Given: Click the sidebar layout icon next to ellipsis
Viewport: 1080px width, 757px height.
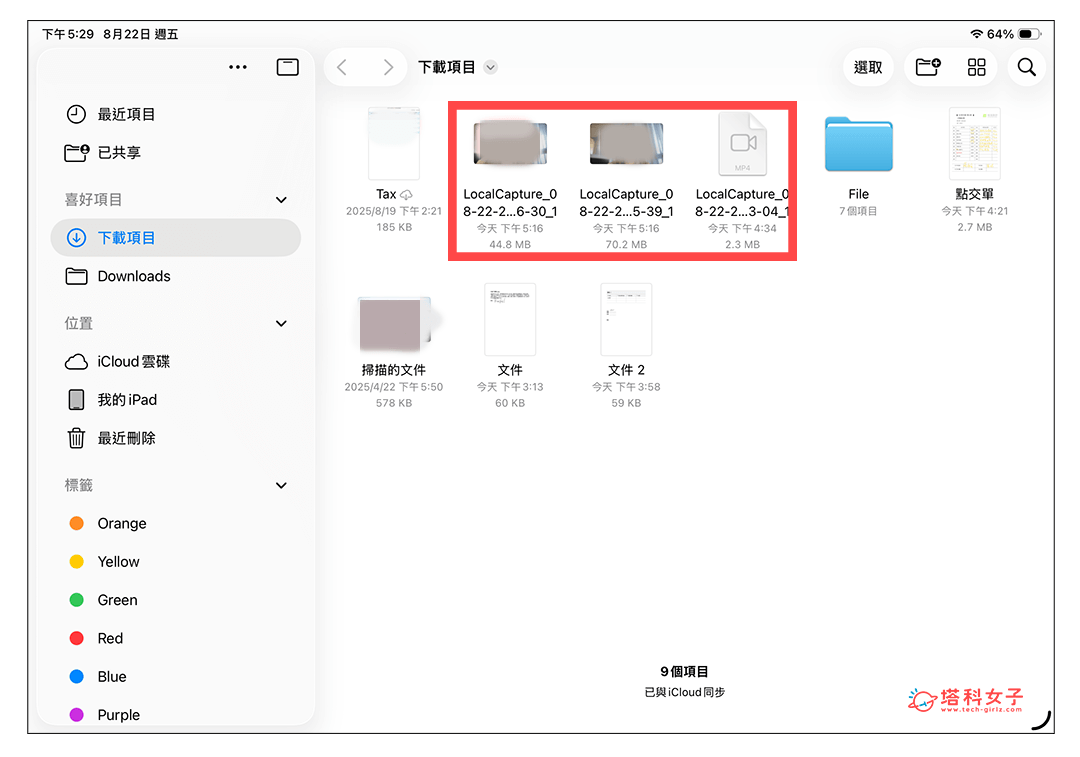Looking at the screenshot, I should click(x=287, y=67).
